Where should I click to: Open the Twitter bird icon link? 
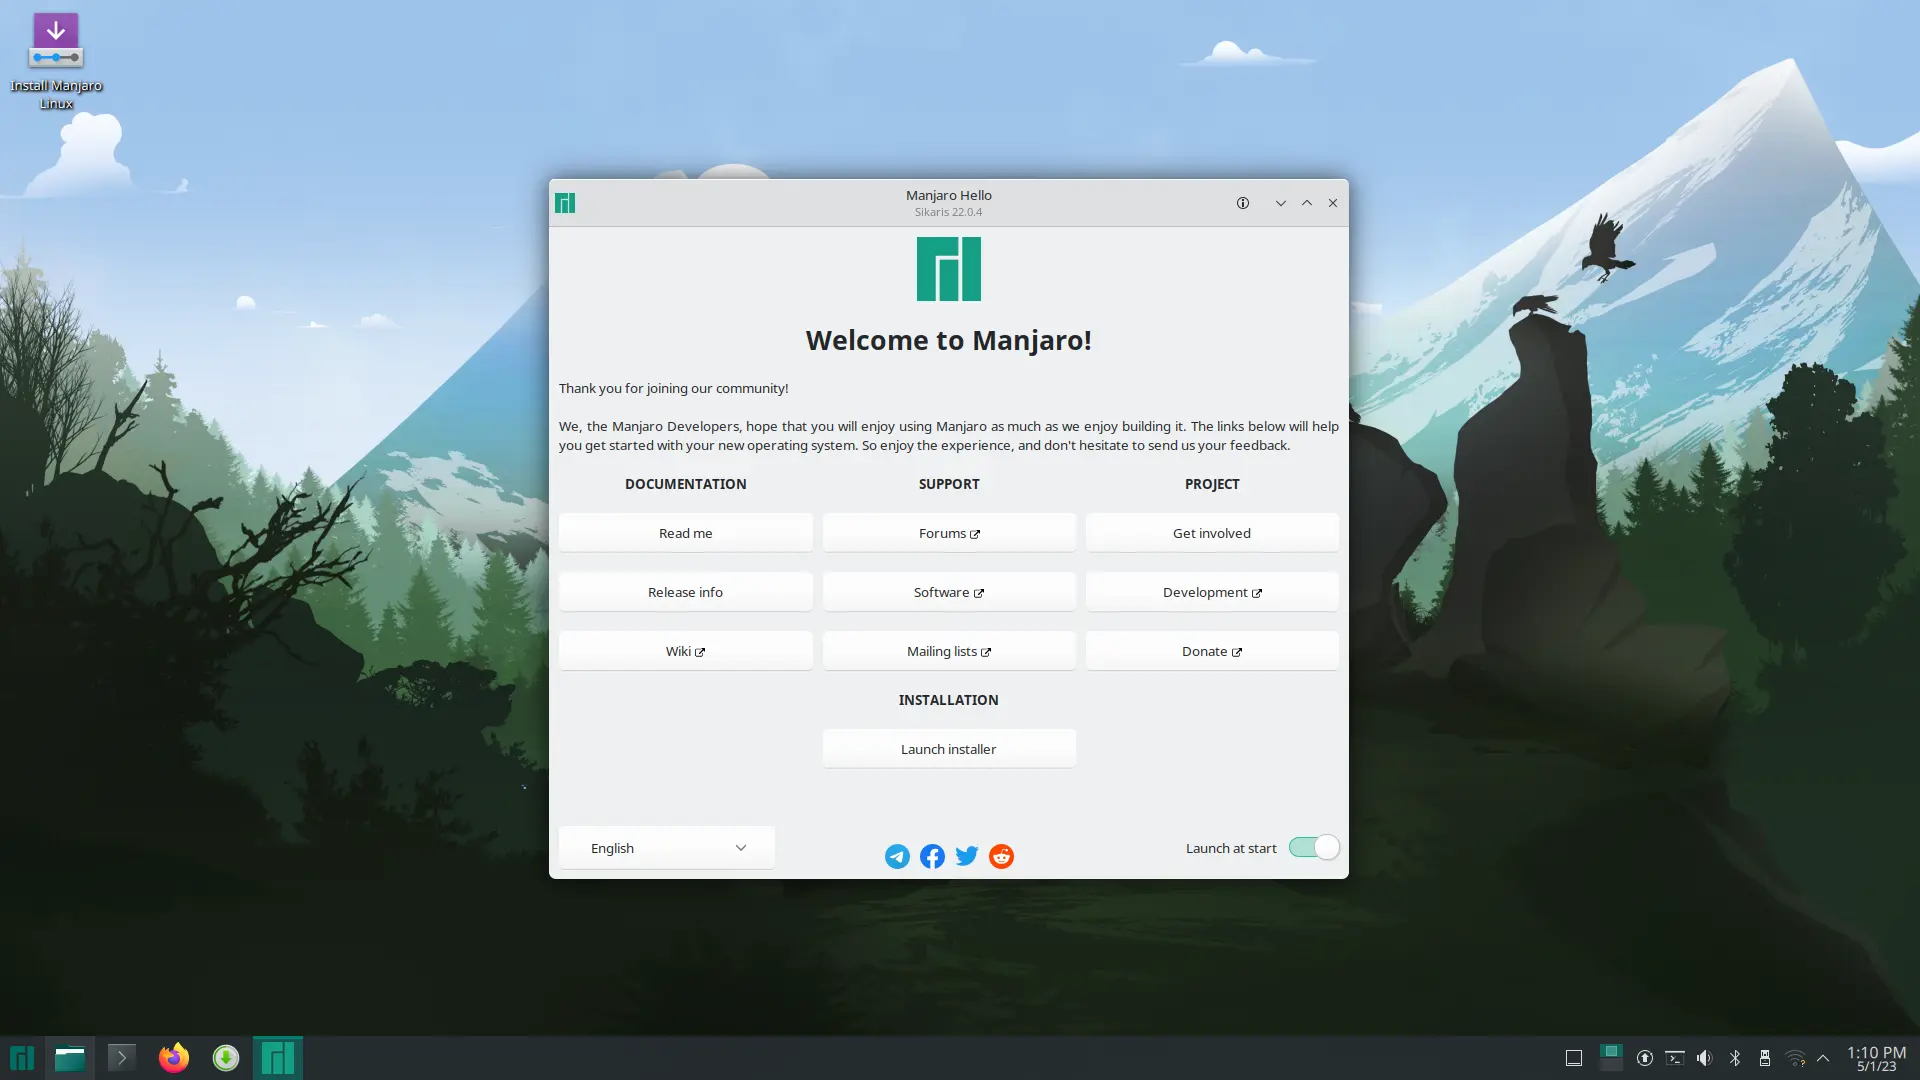click(967, 856)
